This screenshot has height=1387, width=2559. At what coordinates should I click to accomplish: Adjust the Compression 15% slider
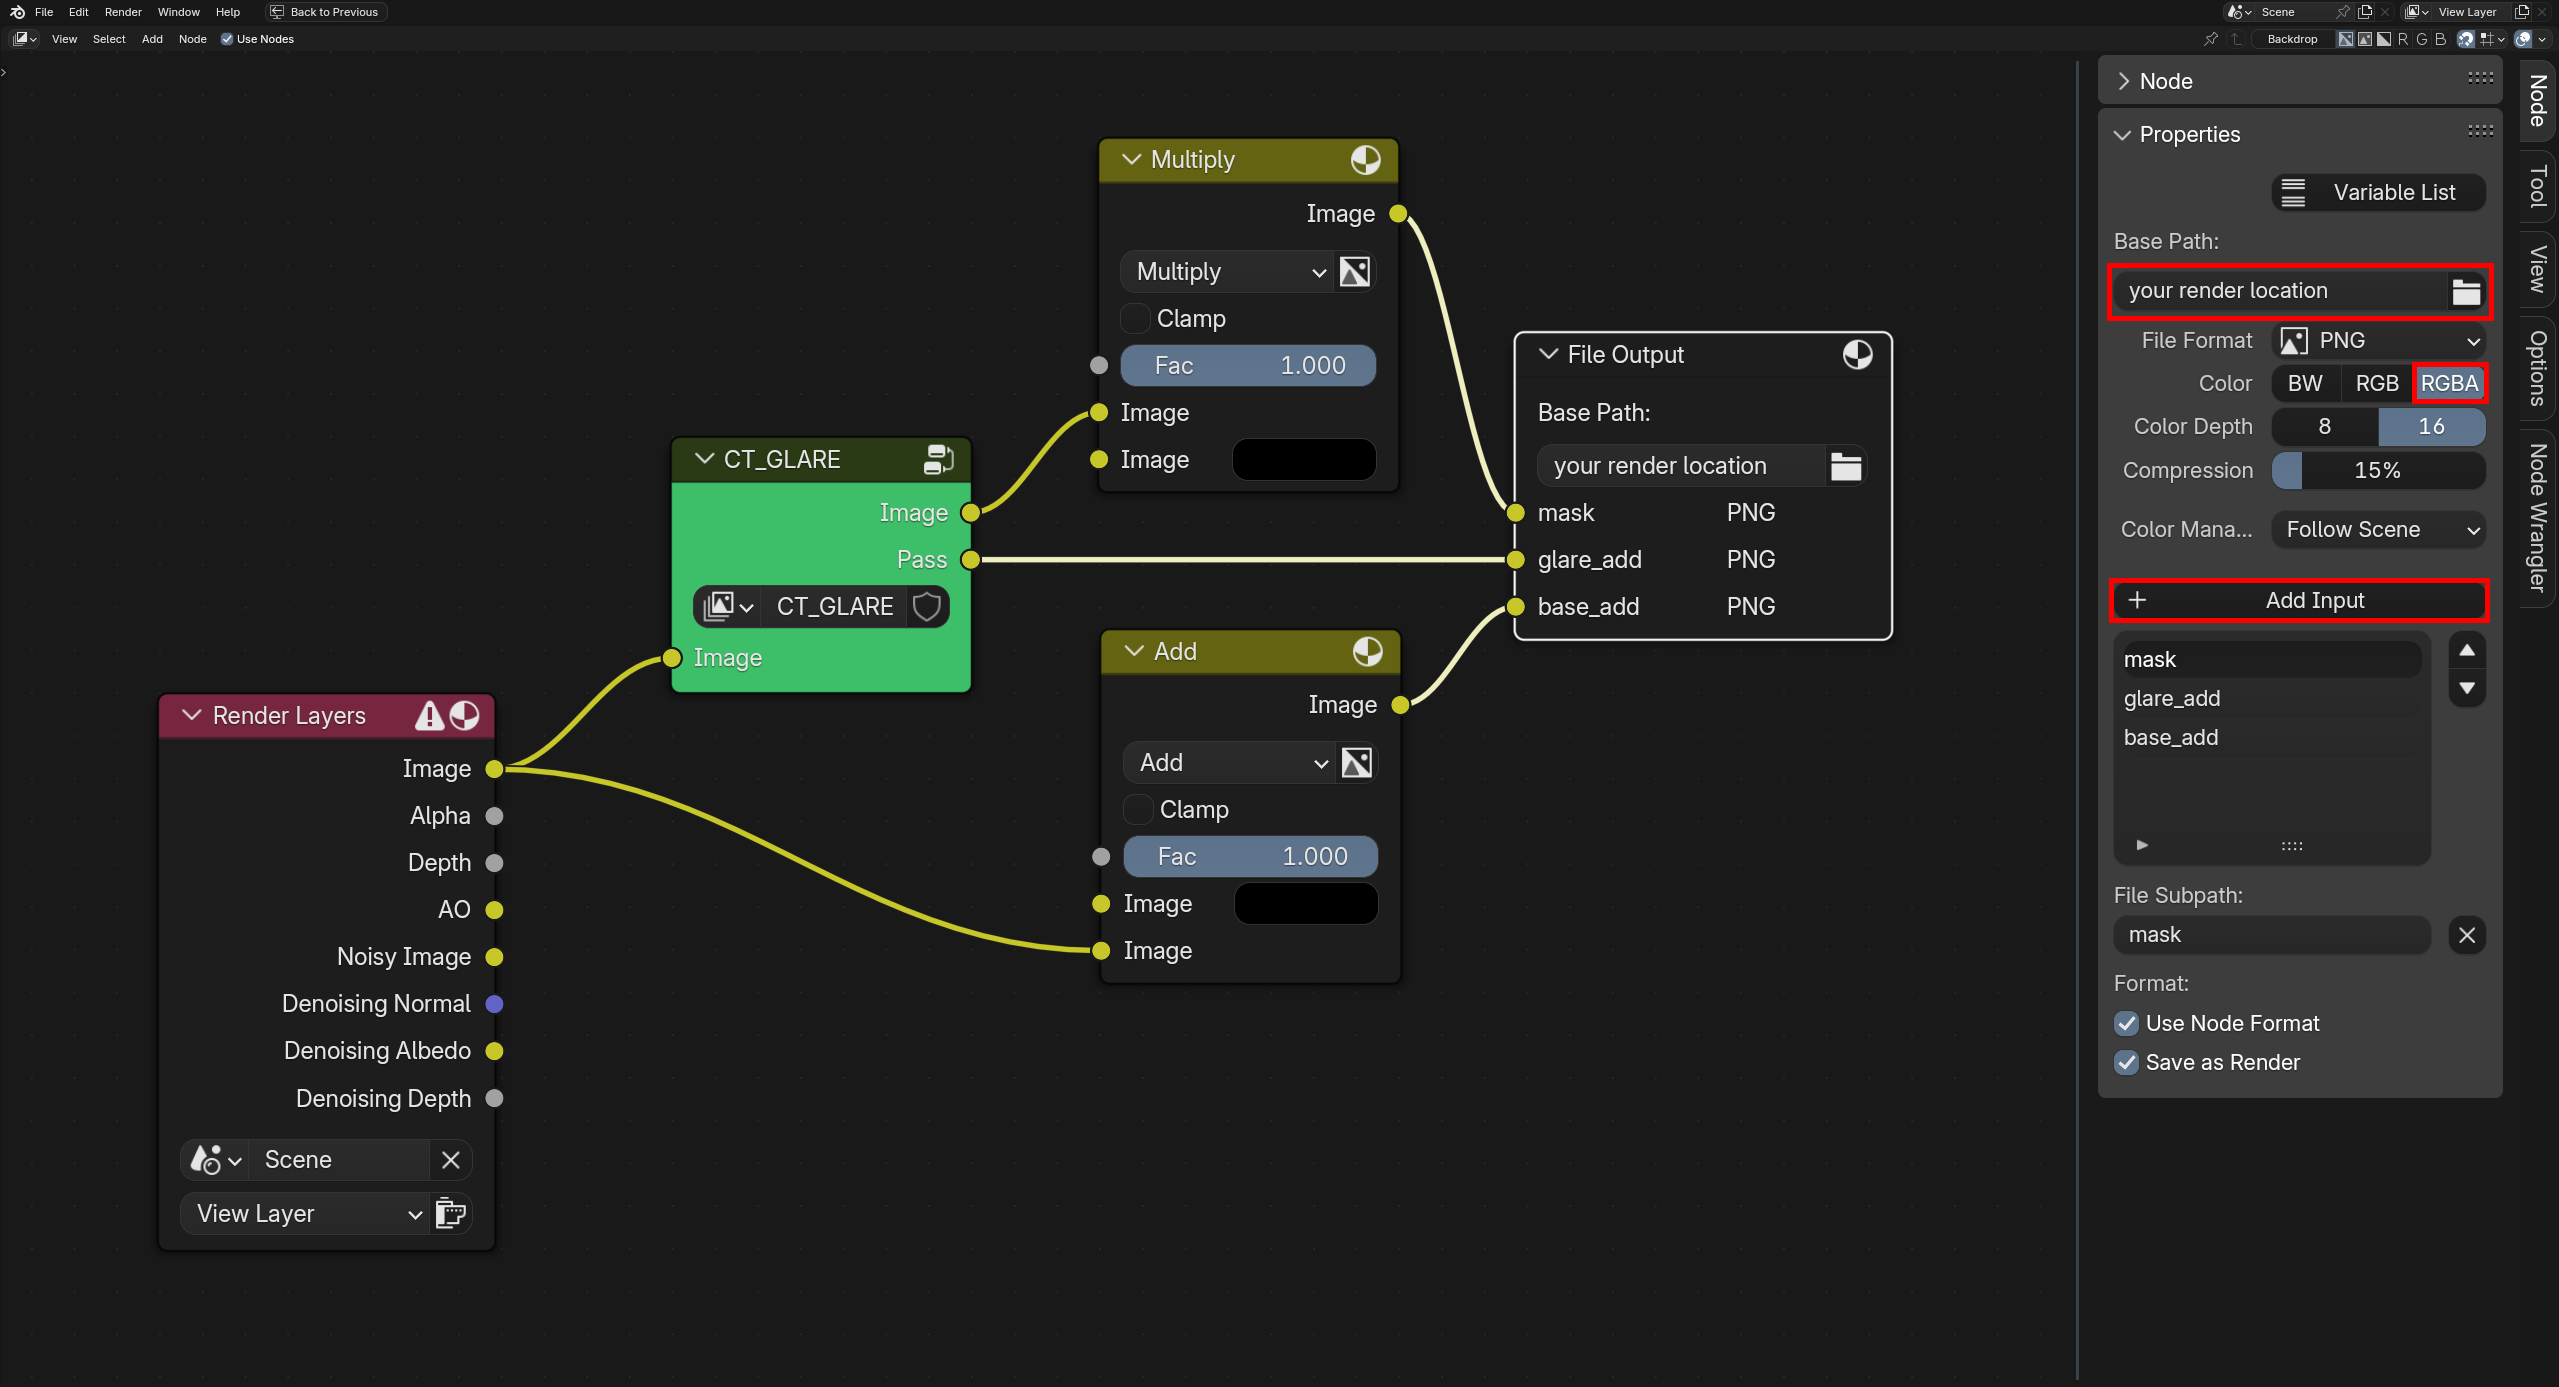click(x=2378, y=470)
